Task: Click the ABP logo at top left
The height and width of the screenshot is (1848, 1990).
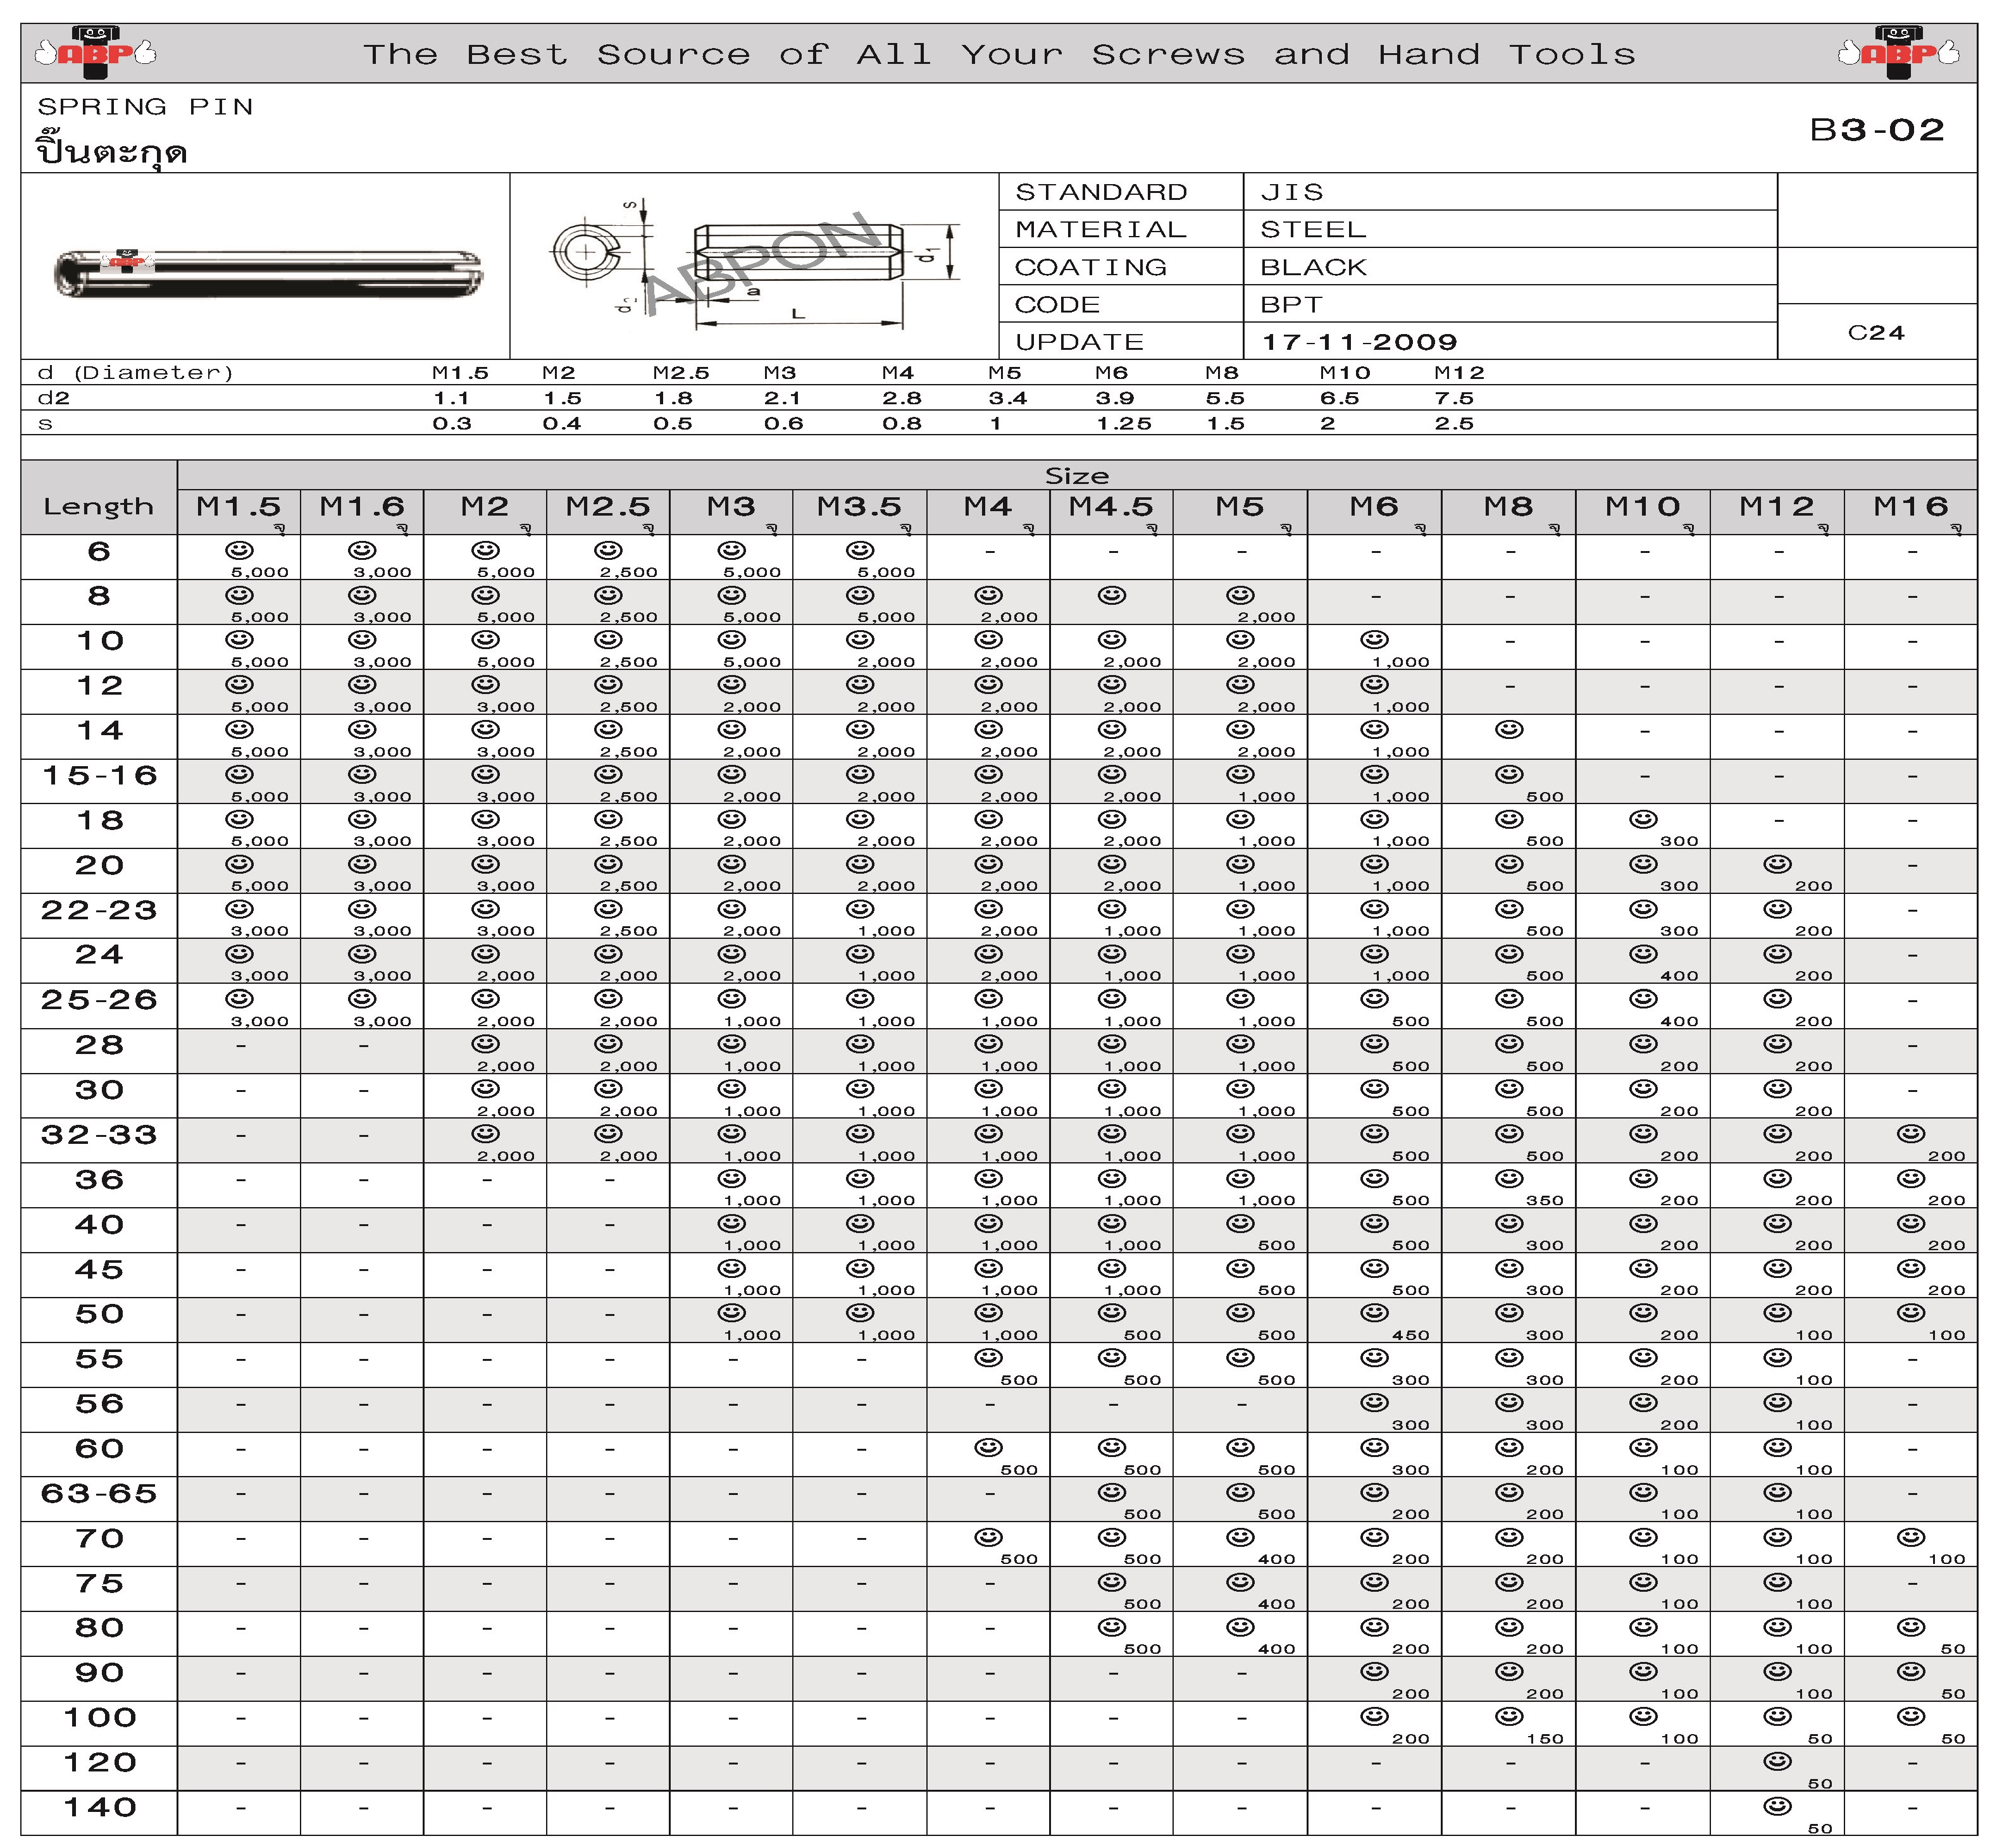Action: 96,52
